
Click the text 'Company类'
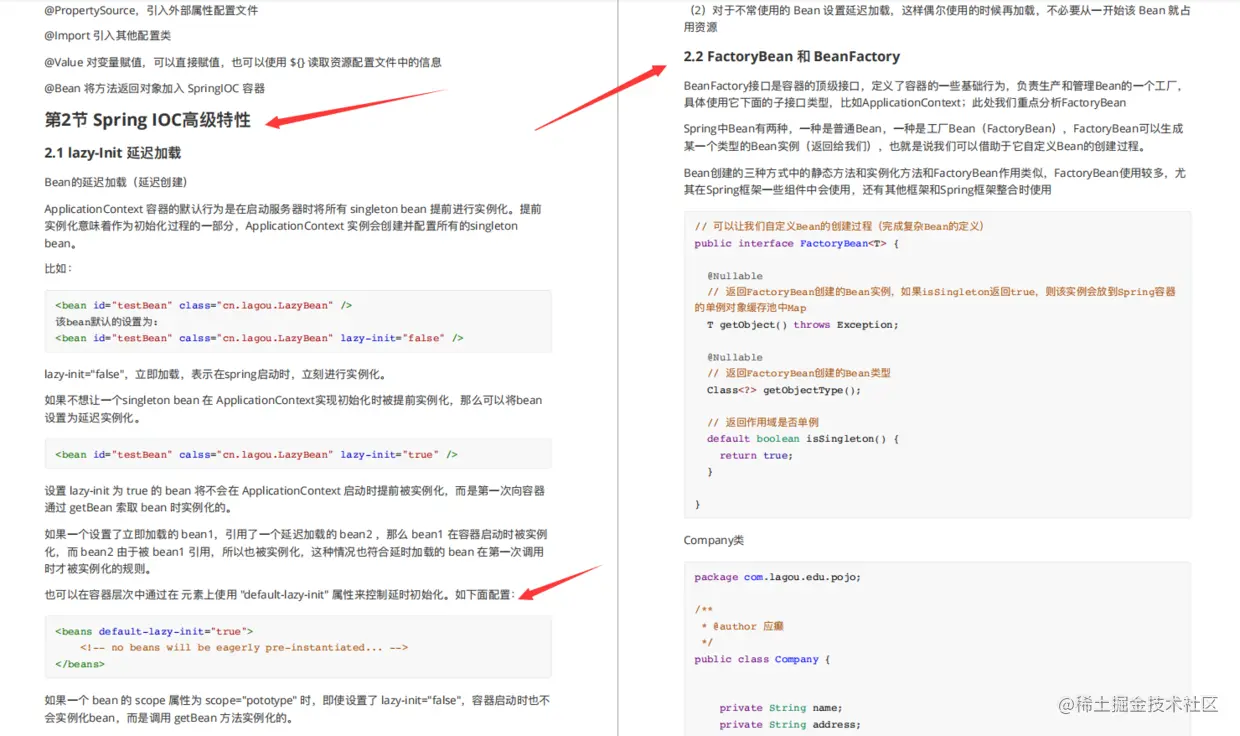pos(714,540)
